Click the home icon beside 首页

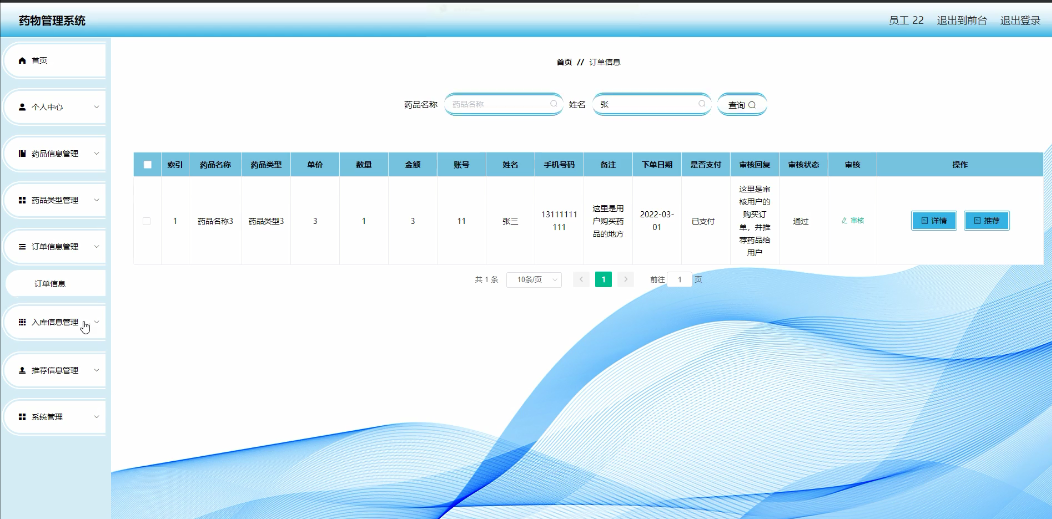click(22, 61)
